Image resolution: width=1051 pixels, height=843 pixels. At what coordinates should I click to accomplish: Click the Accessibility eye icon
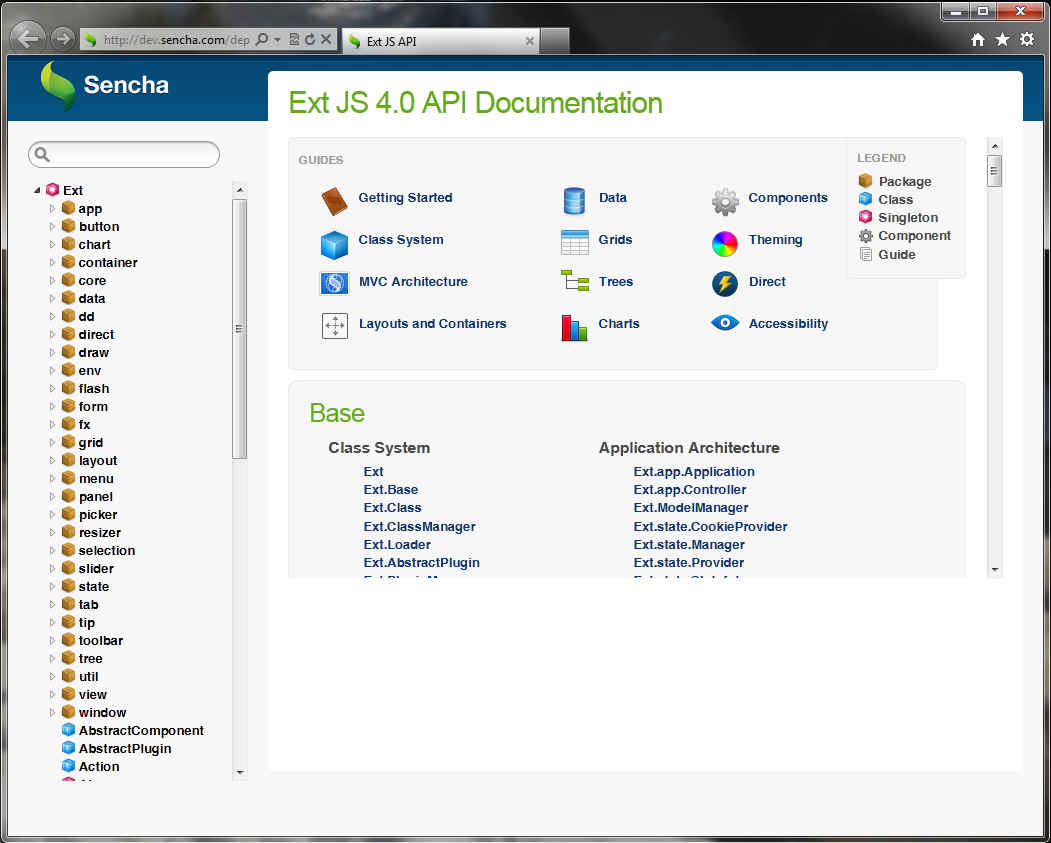pyautogui.click(x=725, y=323)
